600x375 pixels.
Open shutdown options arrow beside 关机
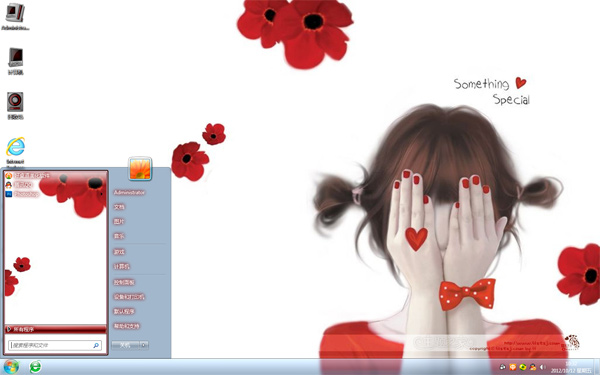tap(144, 345)
